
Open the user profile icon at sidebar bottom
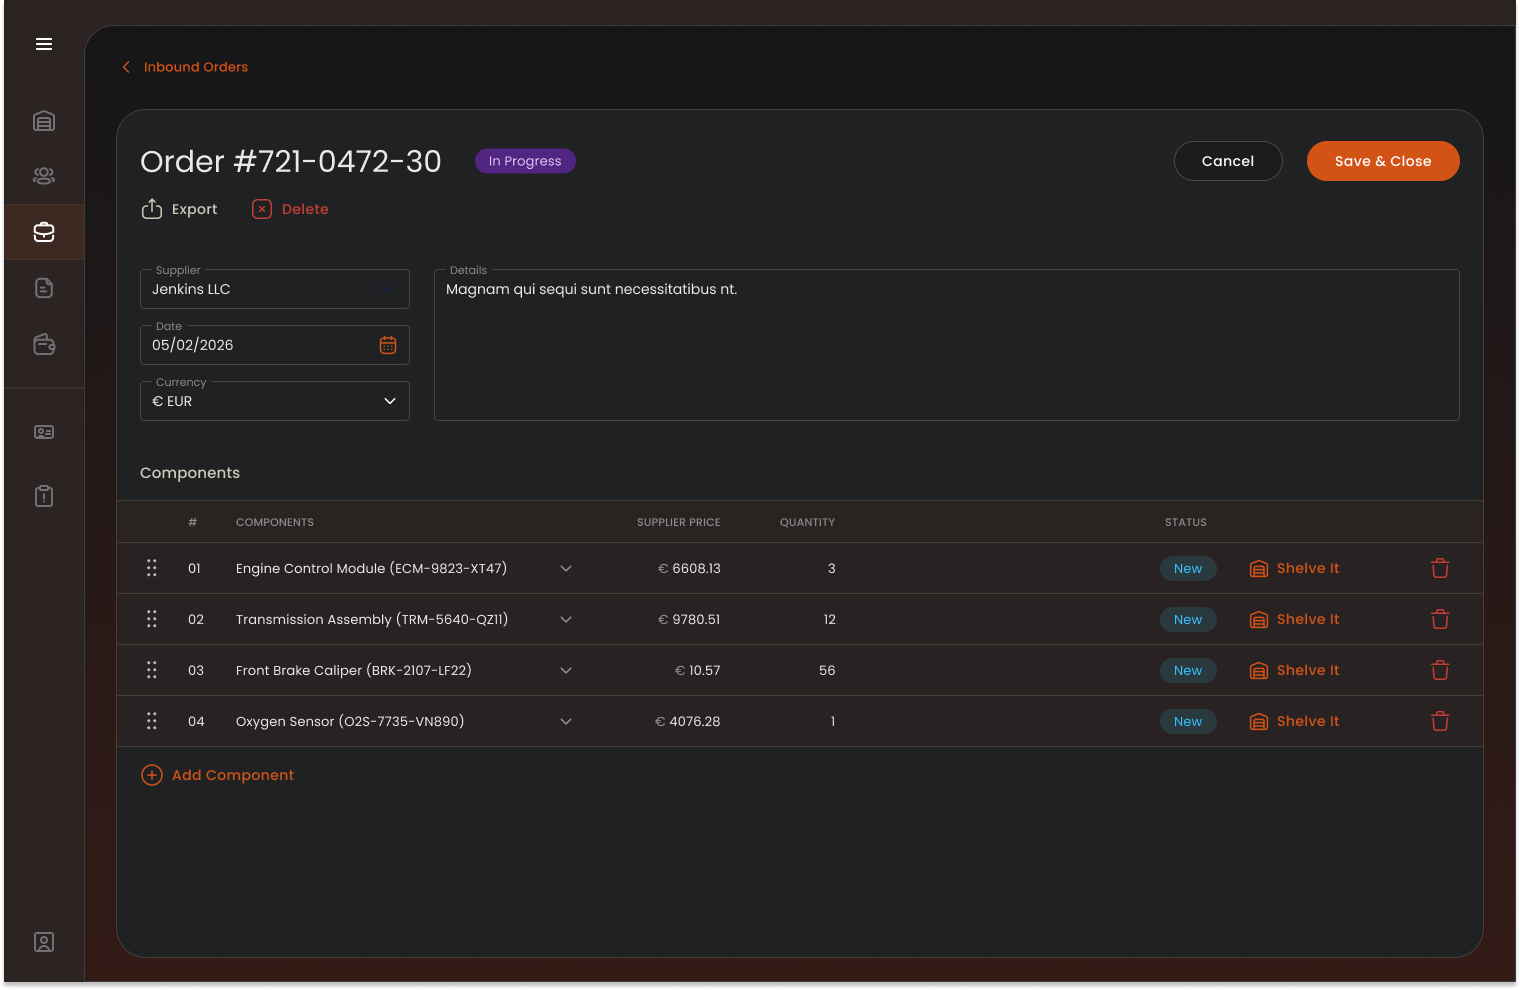pos(44,942)
